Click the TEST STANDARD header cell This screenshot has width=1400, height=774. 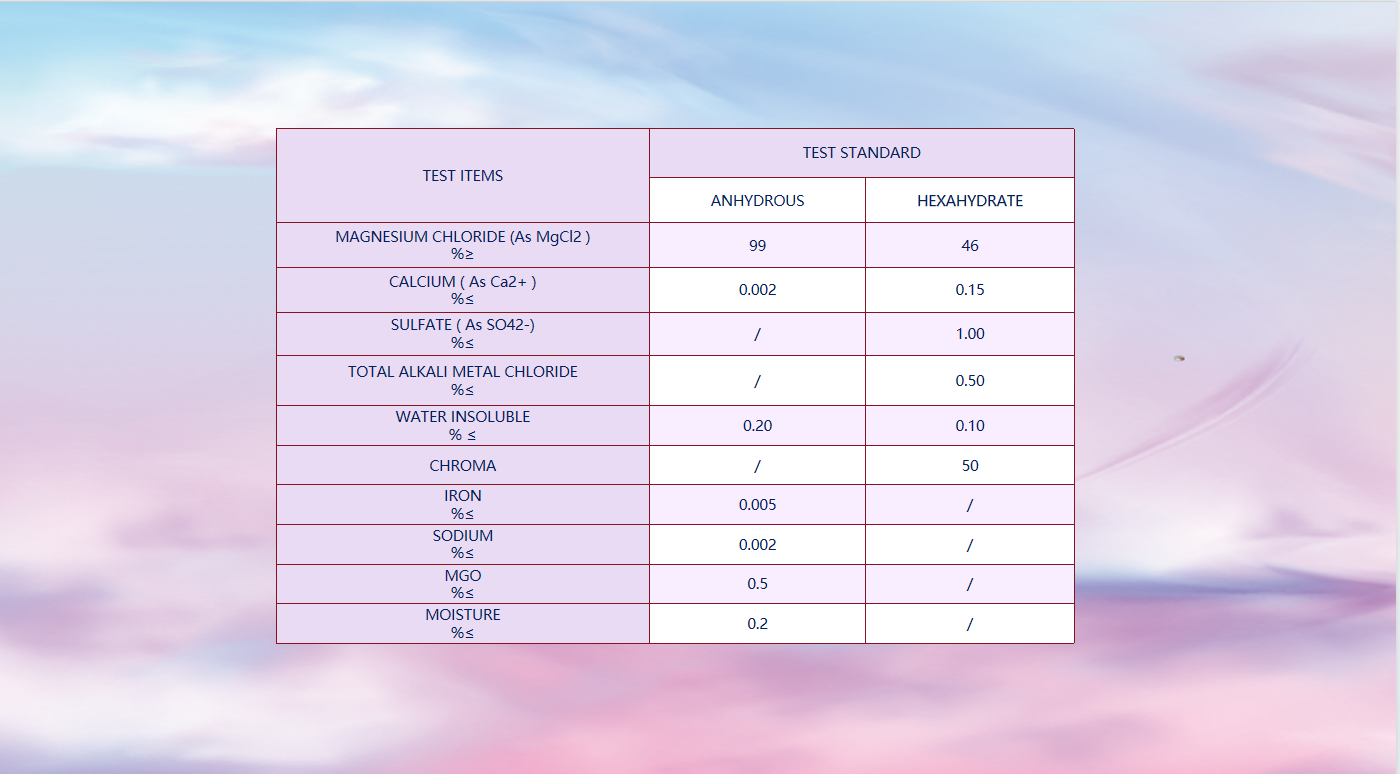[x=861, y=153]
